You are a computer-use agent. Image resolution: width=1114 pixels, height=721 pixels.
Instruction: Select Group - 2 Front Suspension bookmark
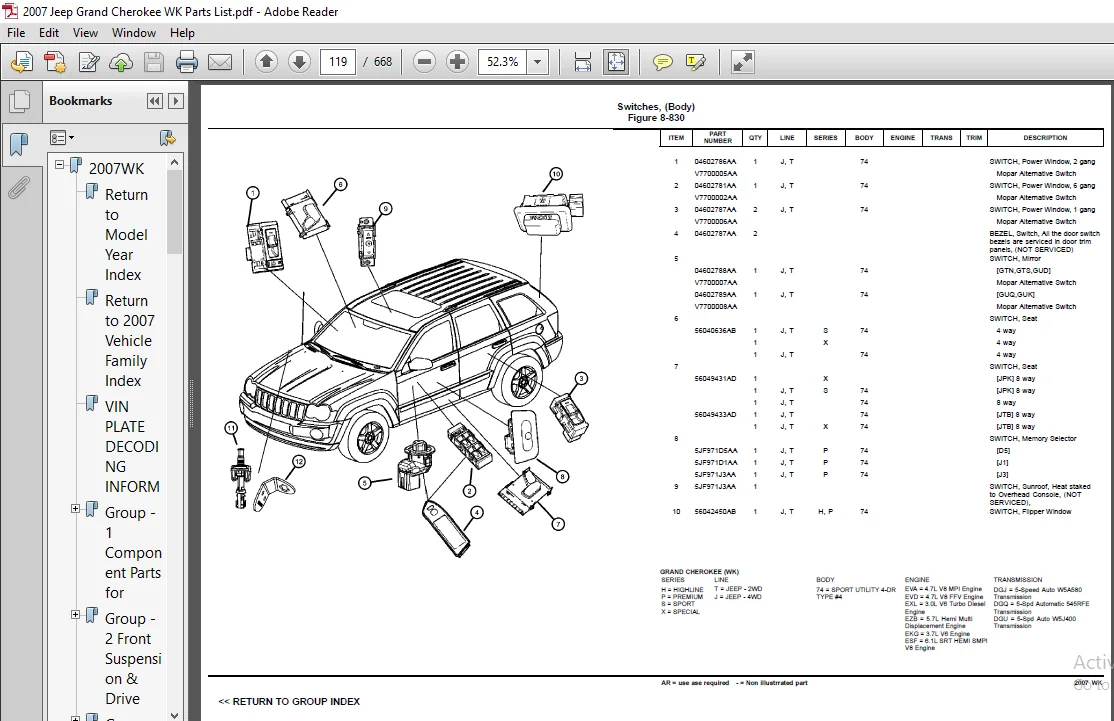pyautogui.click(x=133, y=658)
